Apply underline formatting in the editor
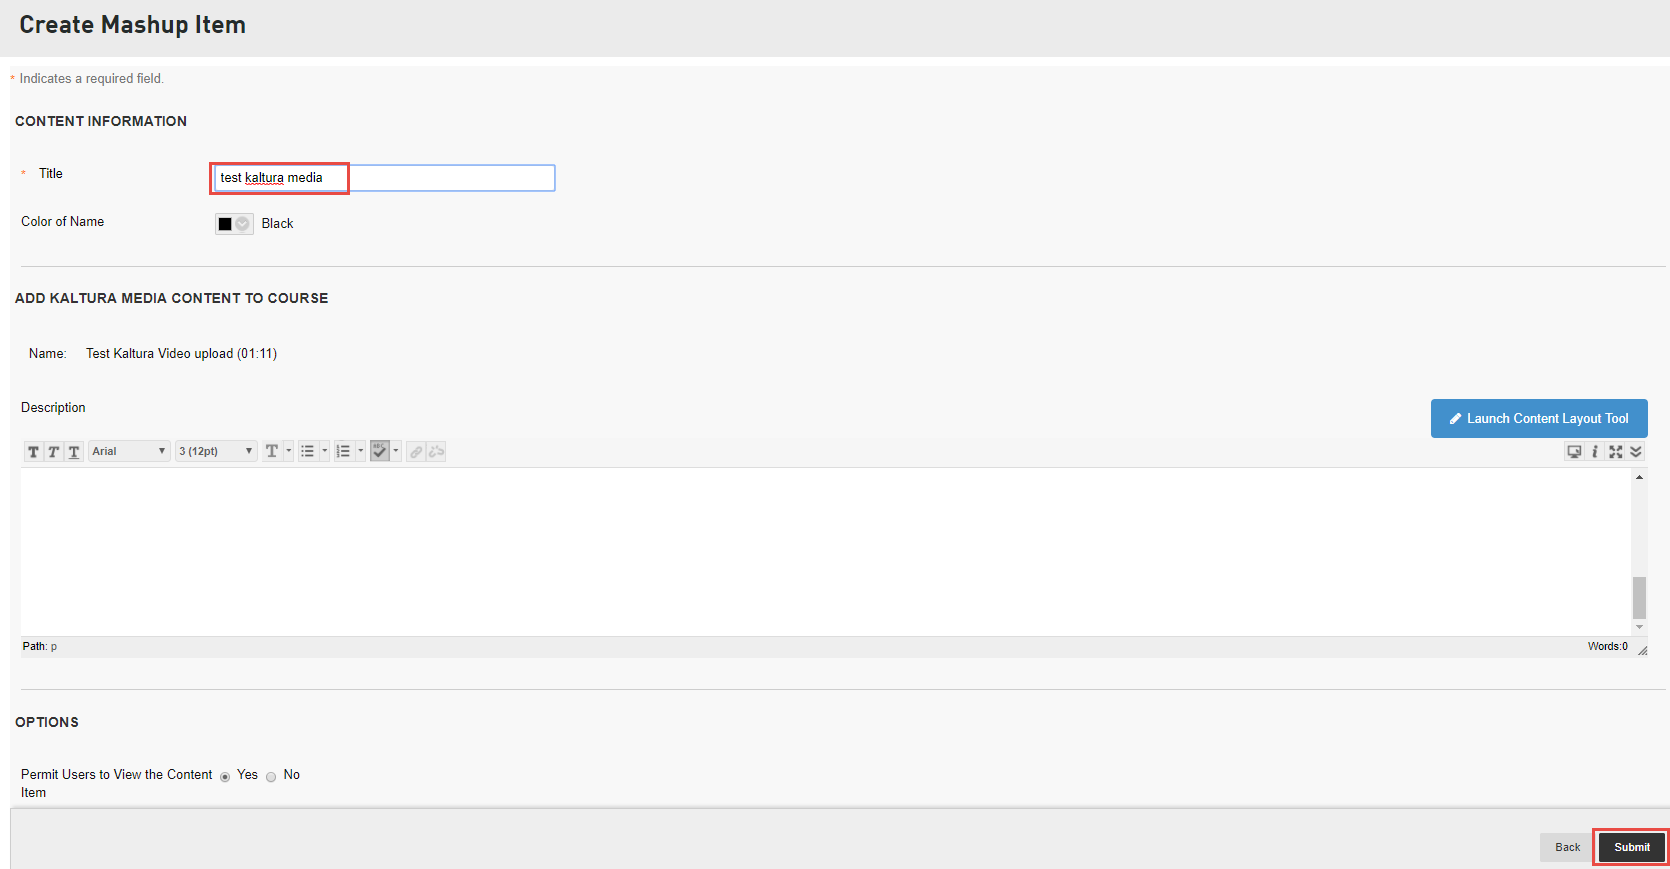This screenshot has width=1670, height=869. [x=73, y=452]
